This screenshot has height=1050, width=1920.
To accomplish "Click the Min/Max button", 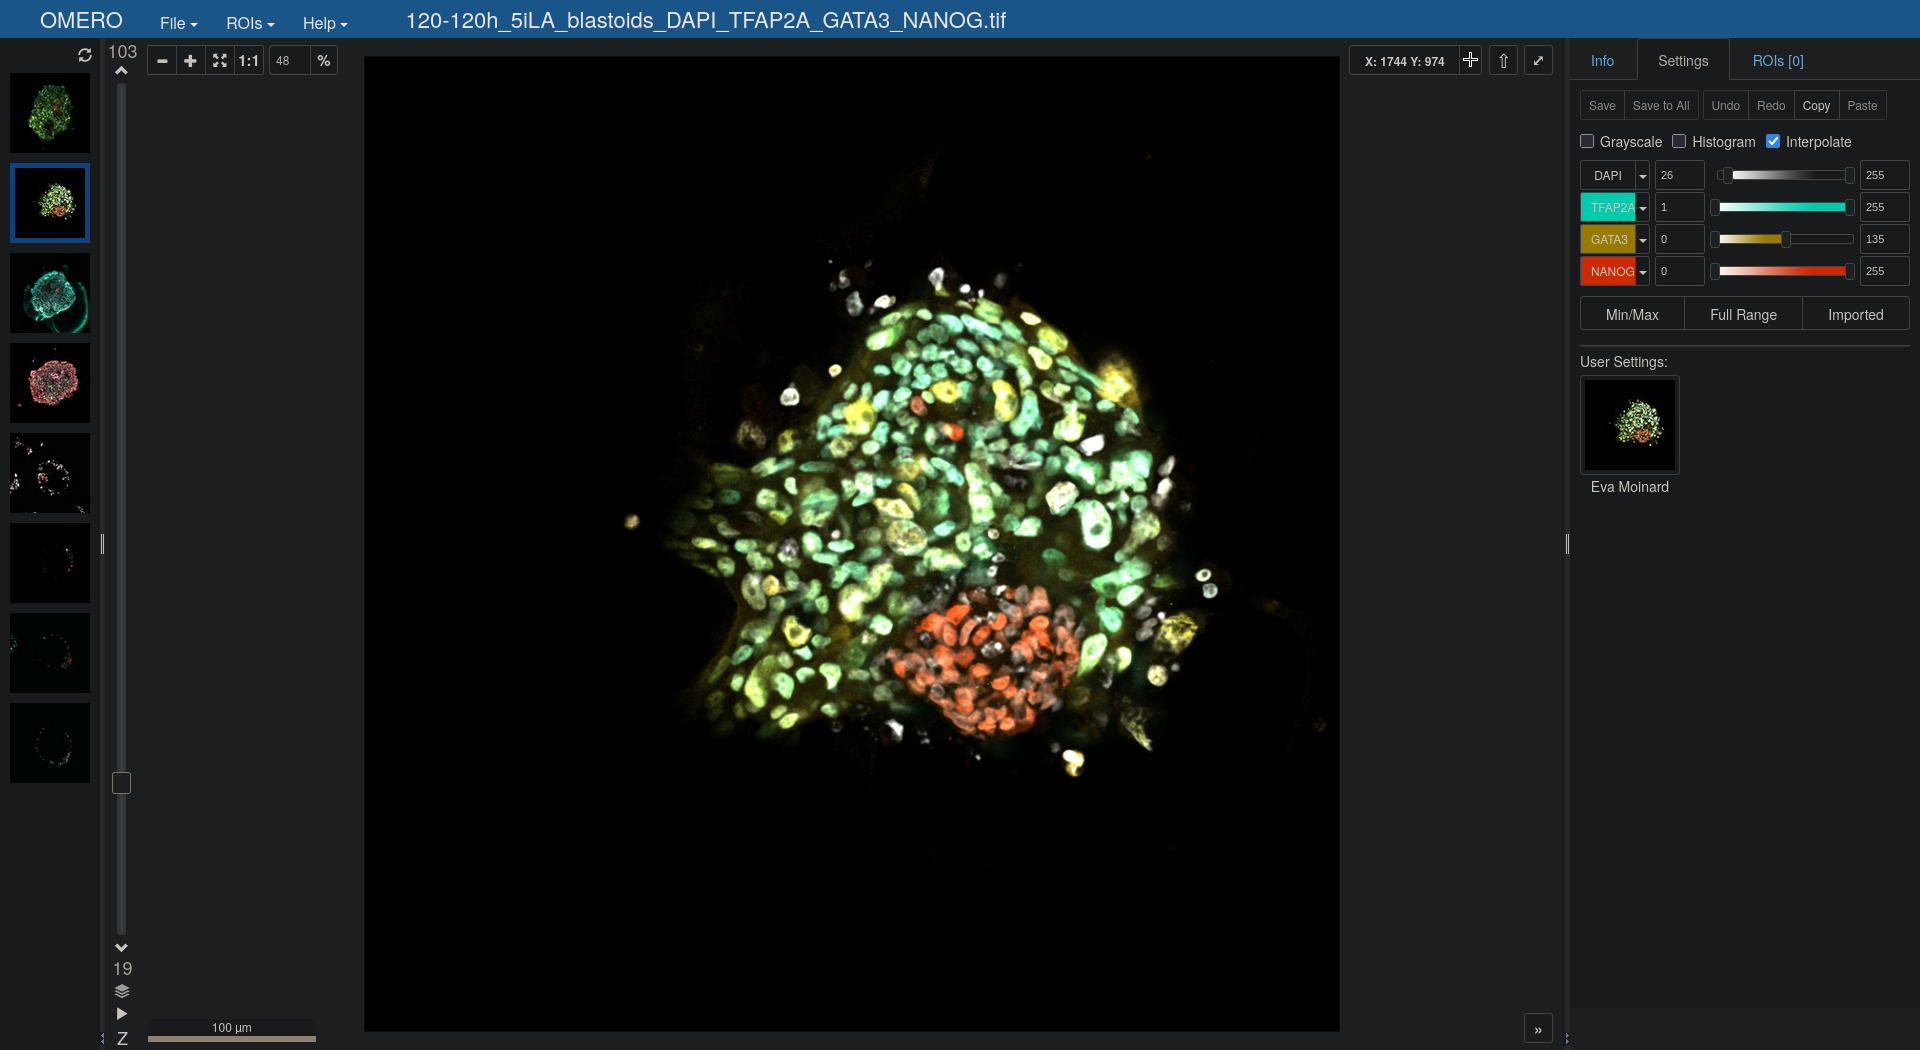I will pyautogui.click(x=1631, y=315).
